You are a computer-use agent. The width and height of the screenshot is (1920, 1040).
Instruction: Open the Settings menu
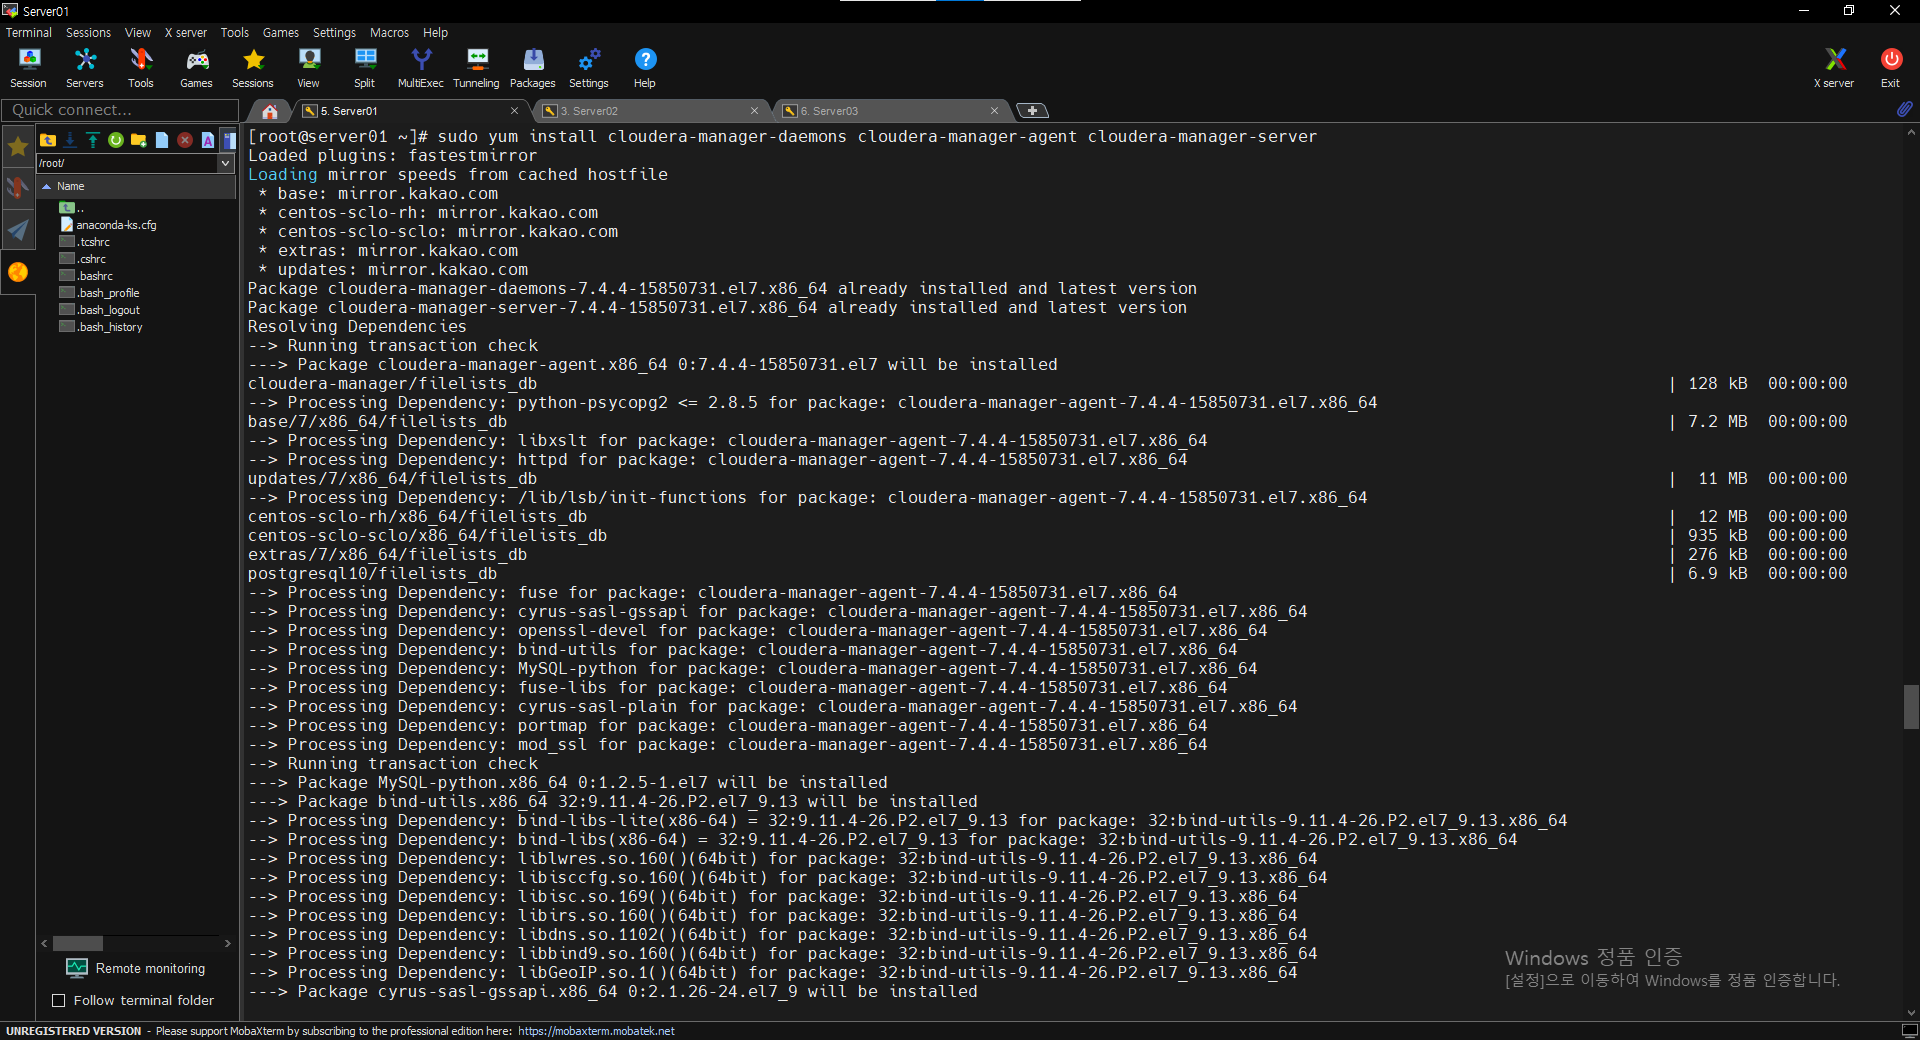[334, 32]
